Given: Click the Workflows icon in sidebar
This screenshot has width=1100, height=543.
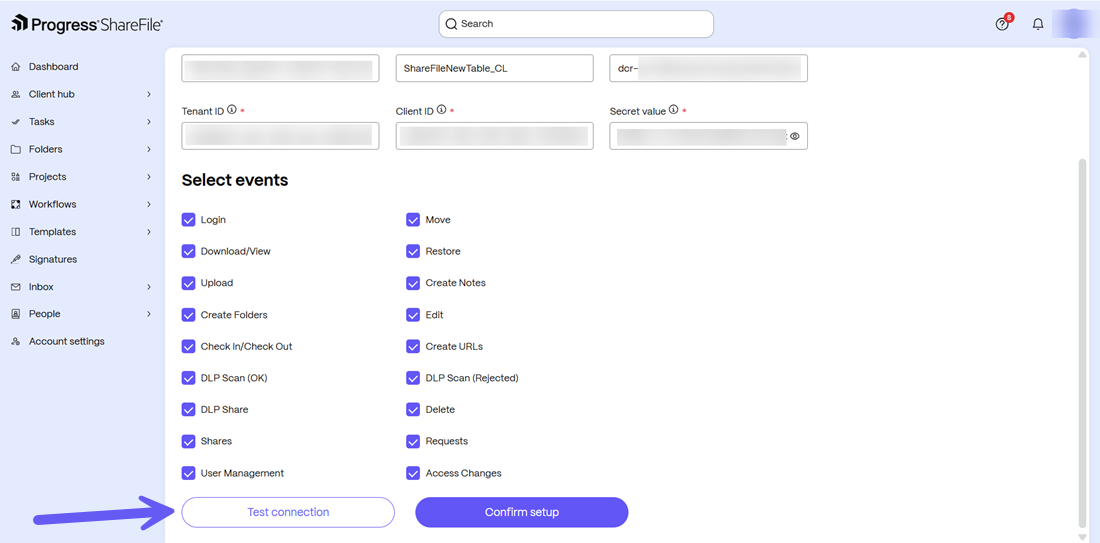Looking at the screenshot, I should (16, 204).
